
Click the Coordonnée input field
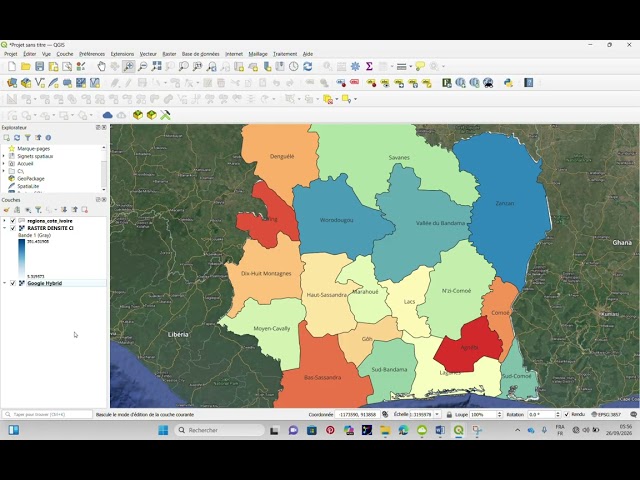tap(357, 414)
